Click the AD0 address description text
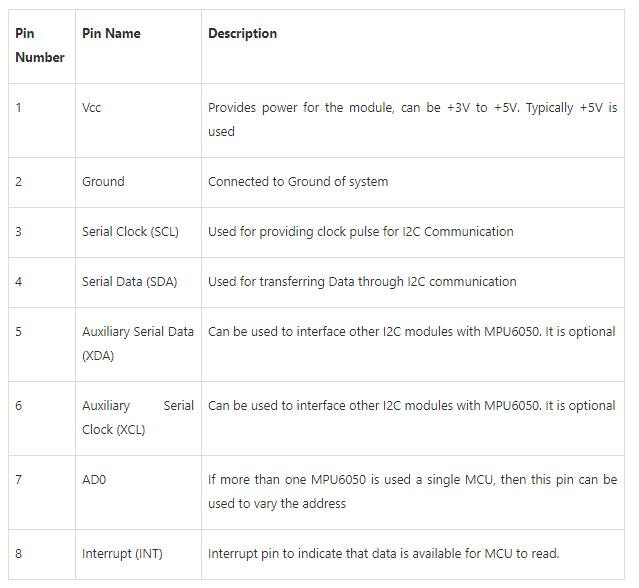639x588 pixels. click(412, 491)
